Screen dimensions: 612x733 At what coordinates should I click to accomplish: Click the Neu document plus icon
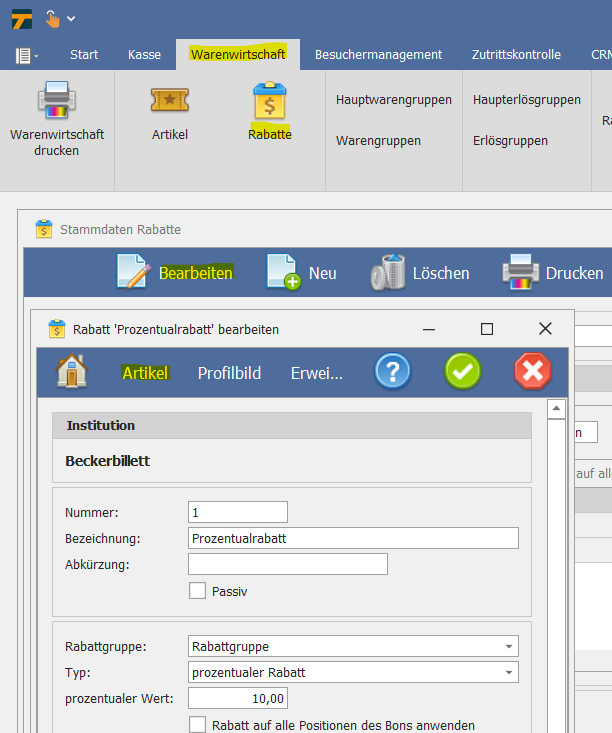[283, 272]
